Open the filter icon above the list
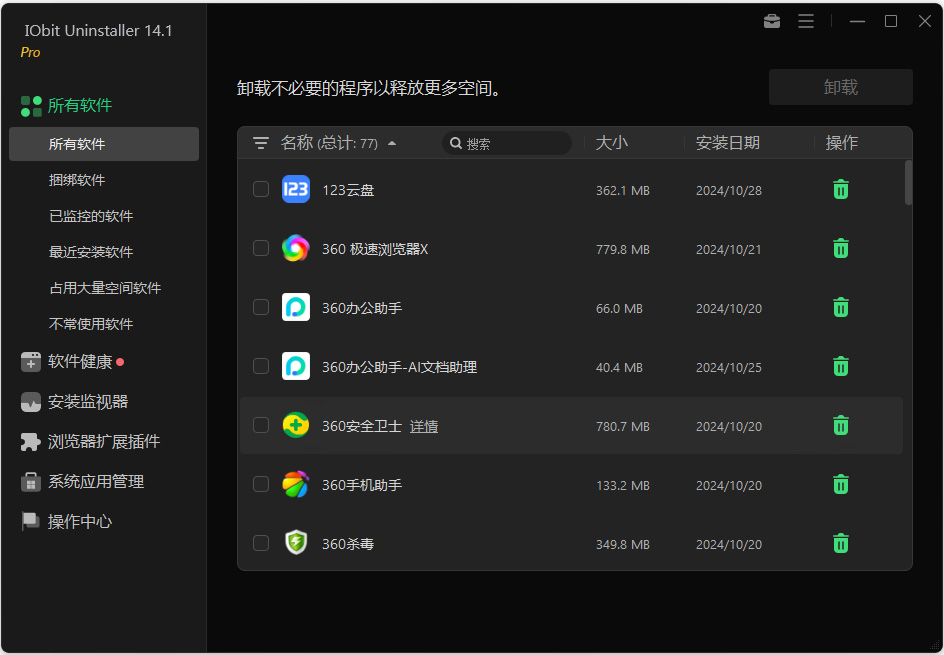Image resolution: width=944 pixels, height=655 pixels. coord(260,143)
